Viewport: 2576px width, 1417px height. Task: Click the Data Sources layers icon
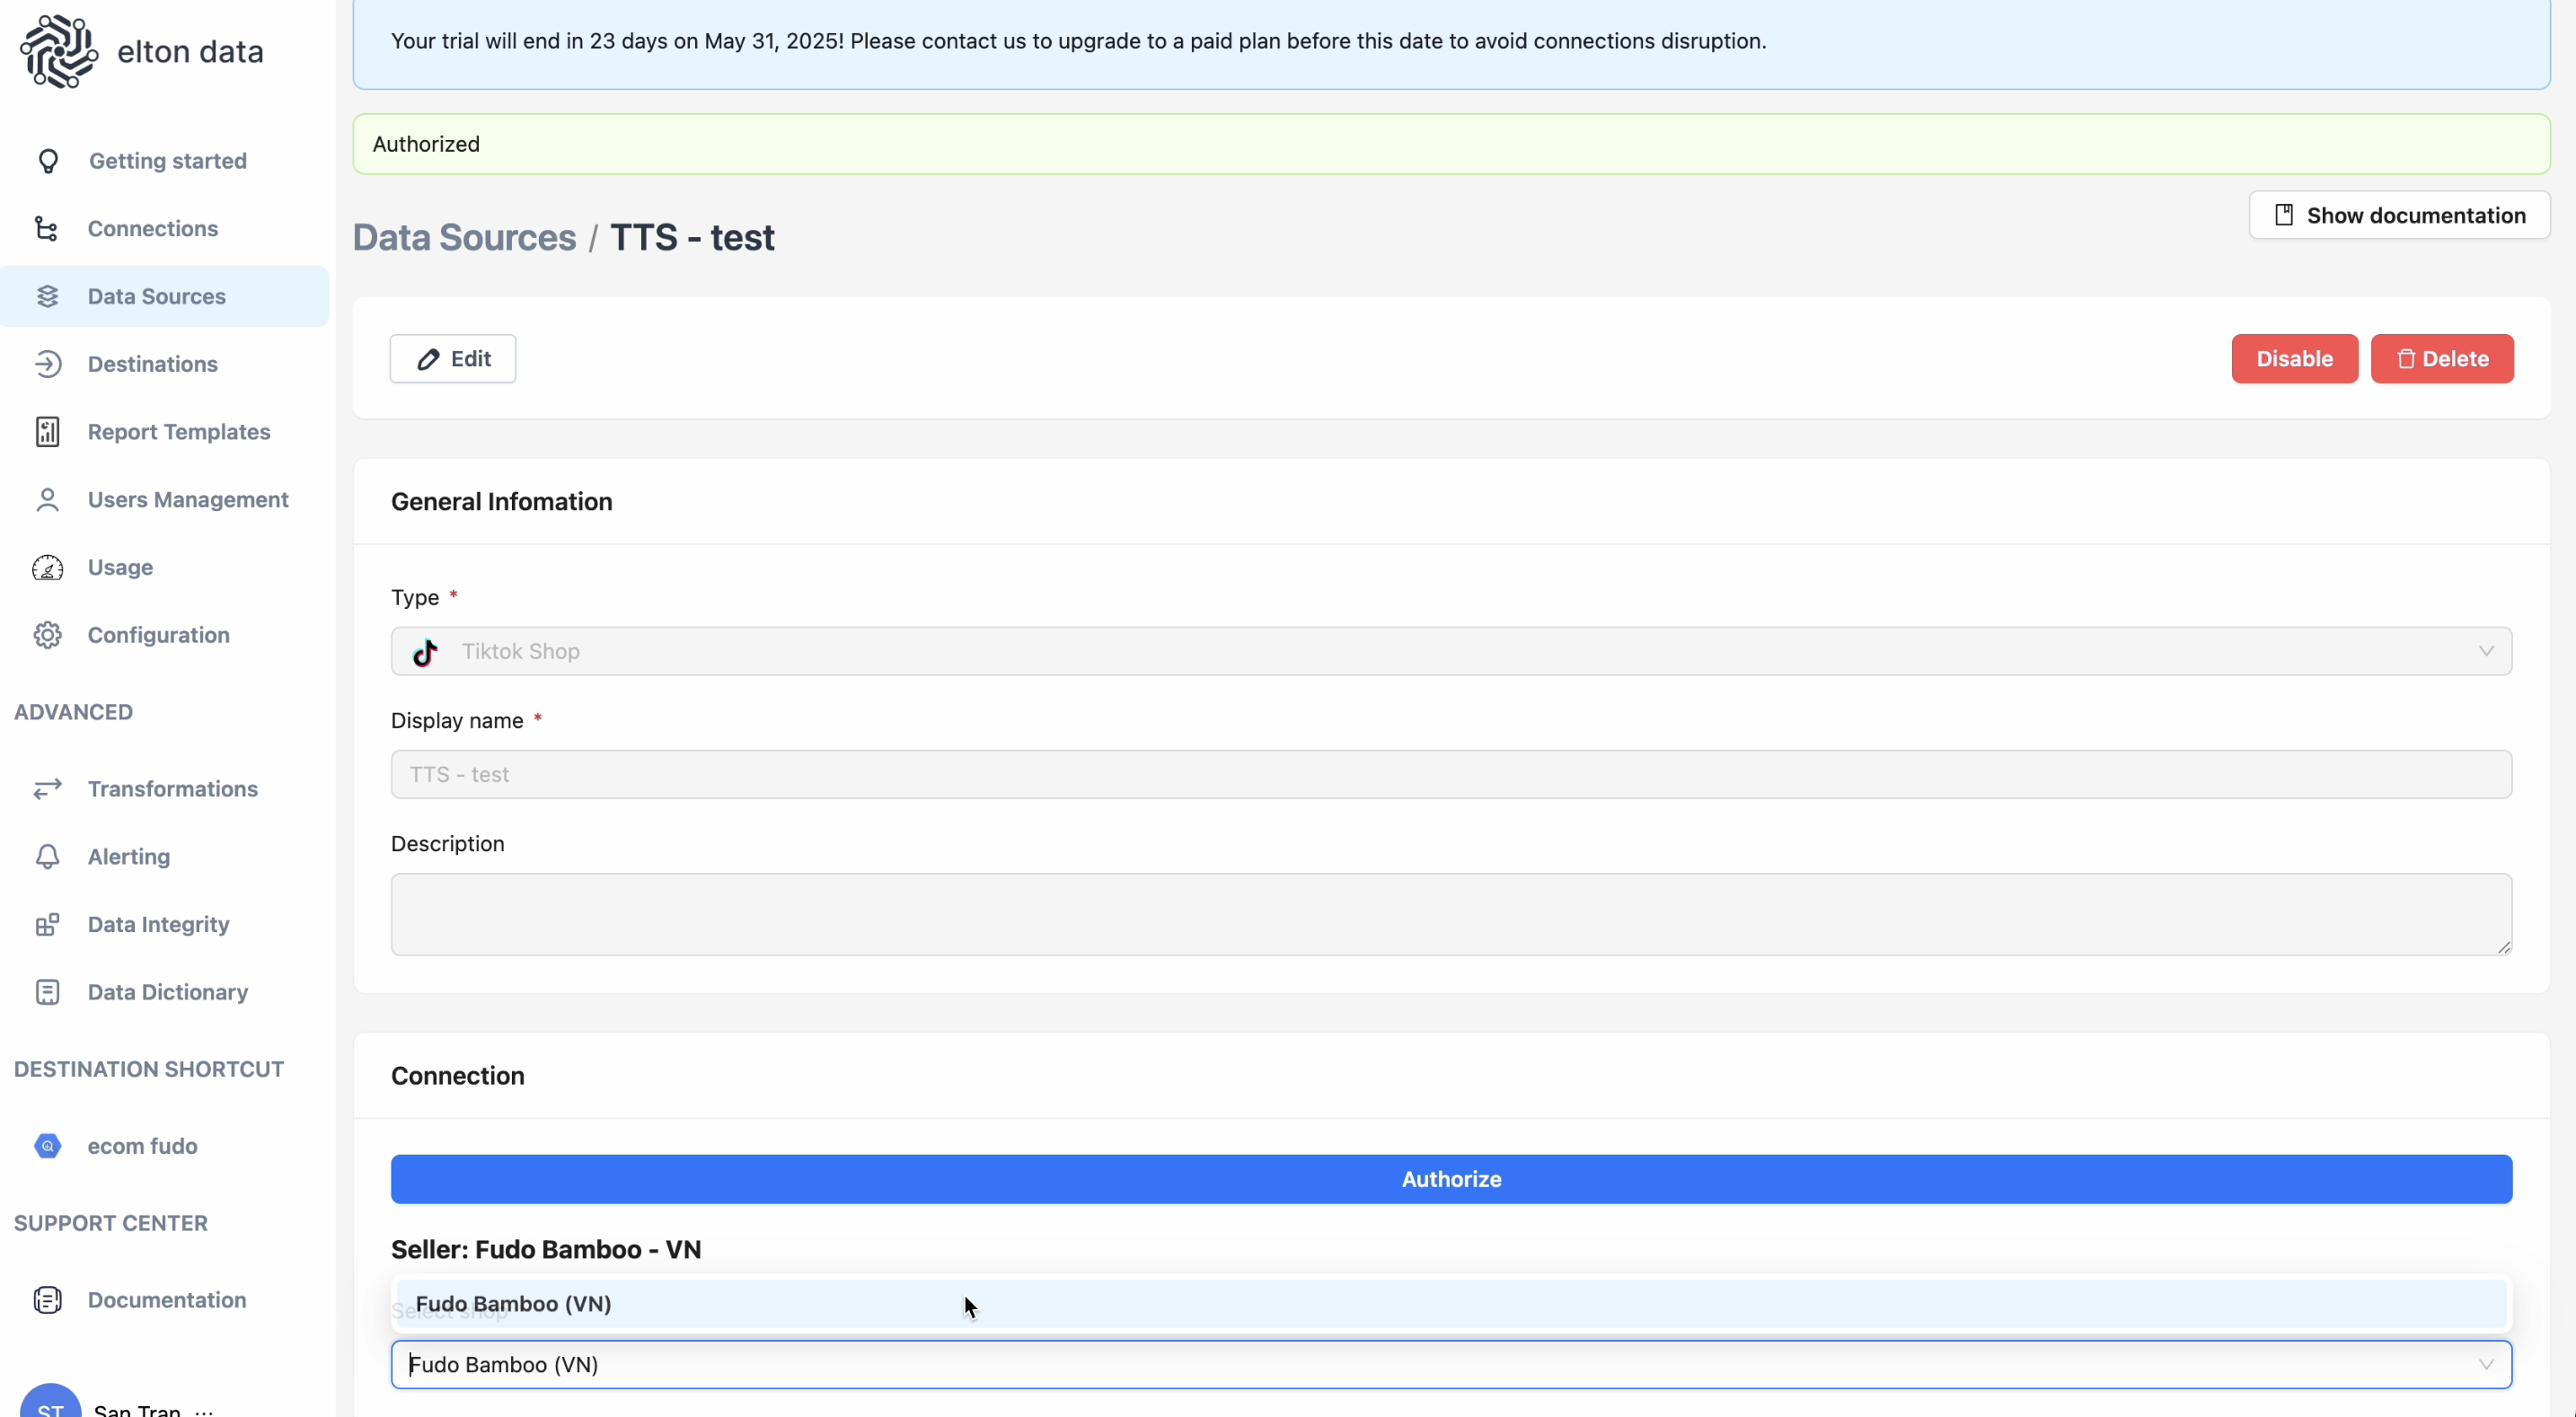pos(47,296)
